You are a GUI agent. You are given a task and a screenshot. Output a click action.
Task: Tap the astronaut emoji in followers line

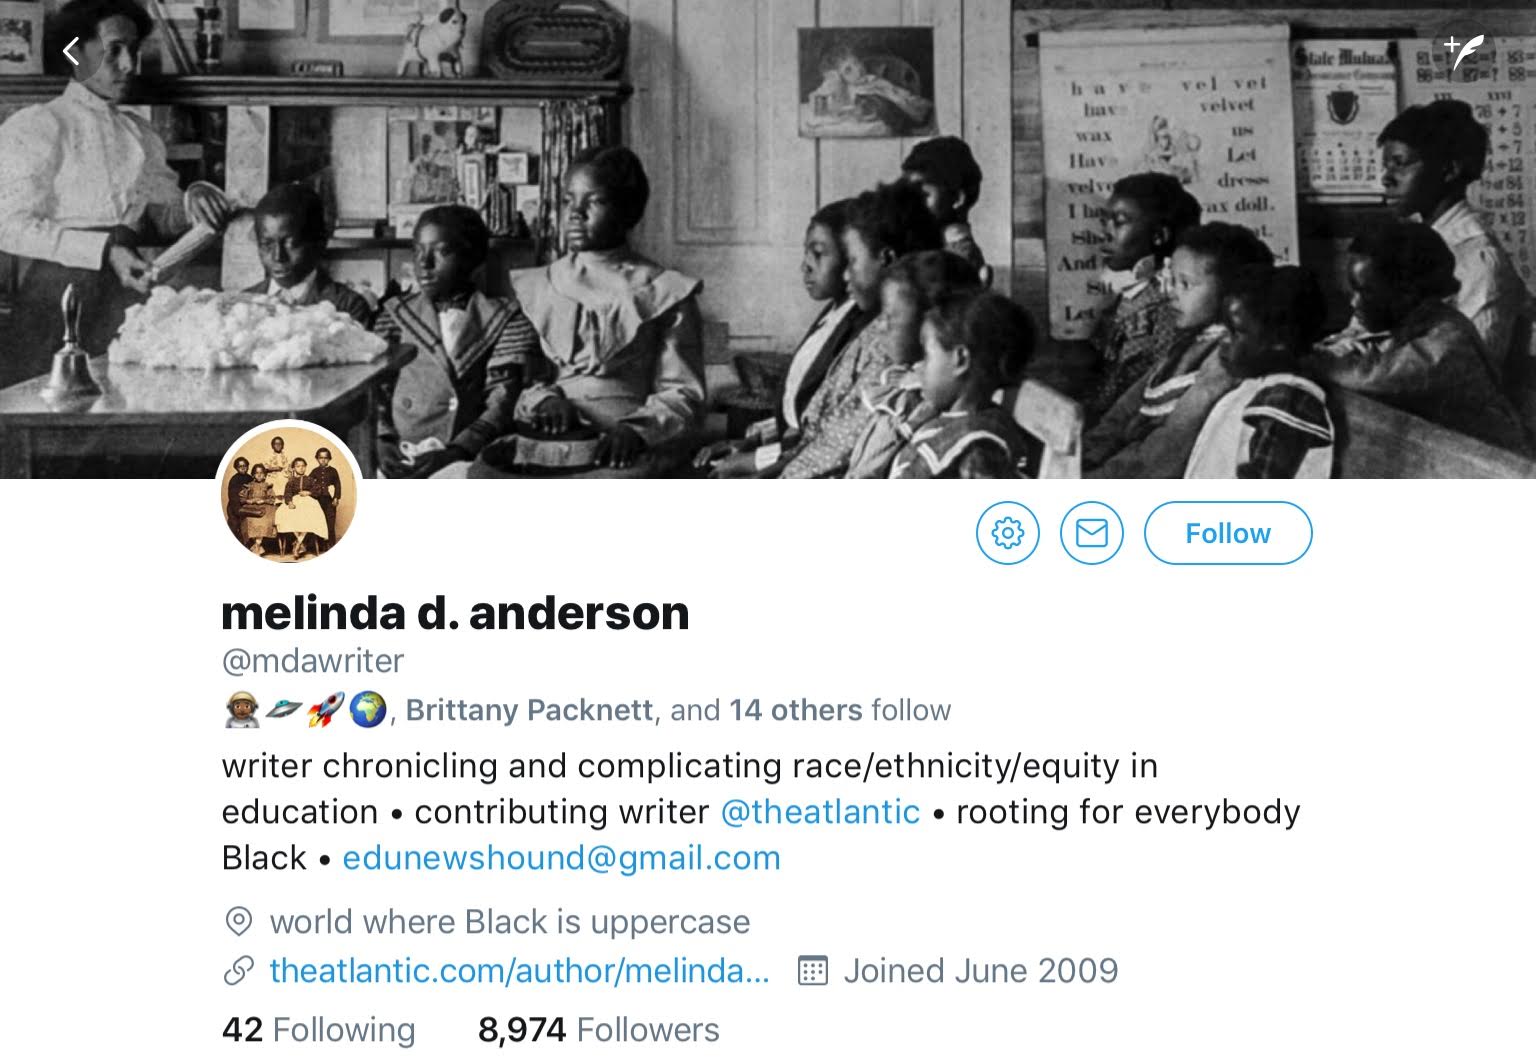click(242, 710)
